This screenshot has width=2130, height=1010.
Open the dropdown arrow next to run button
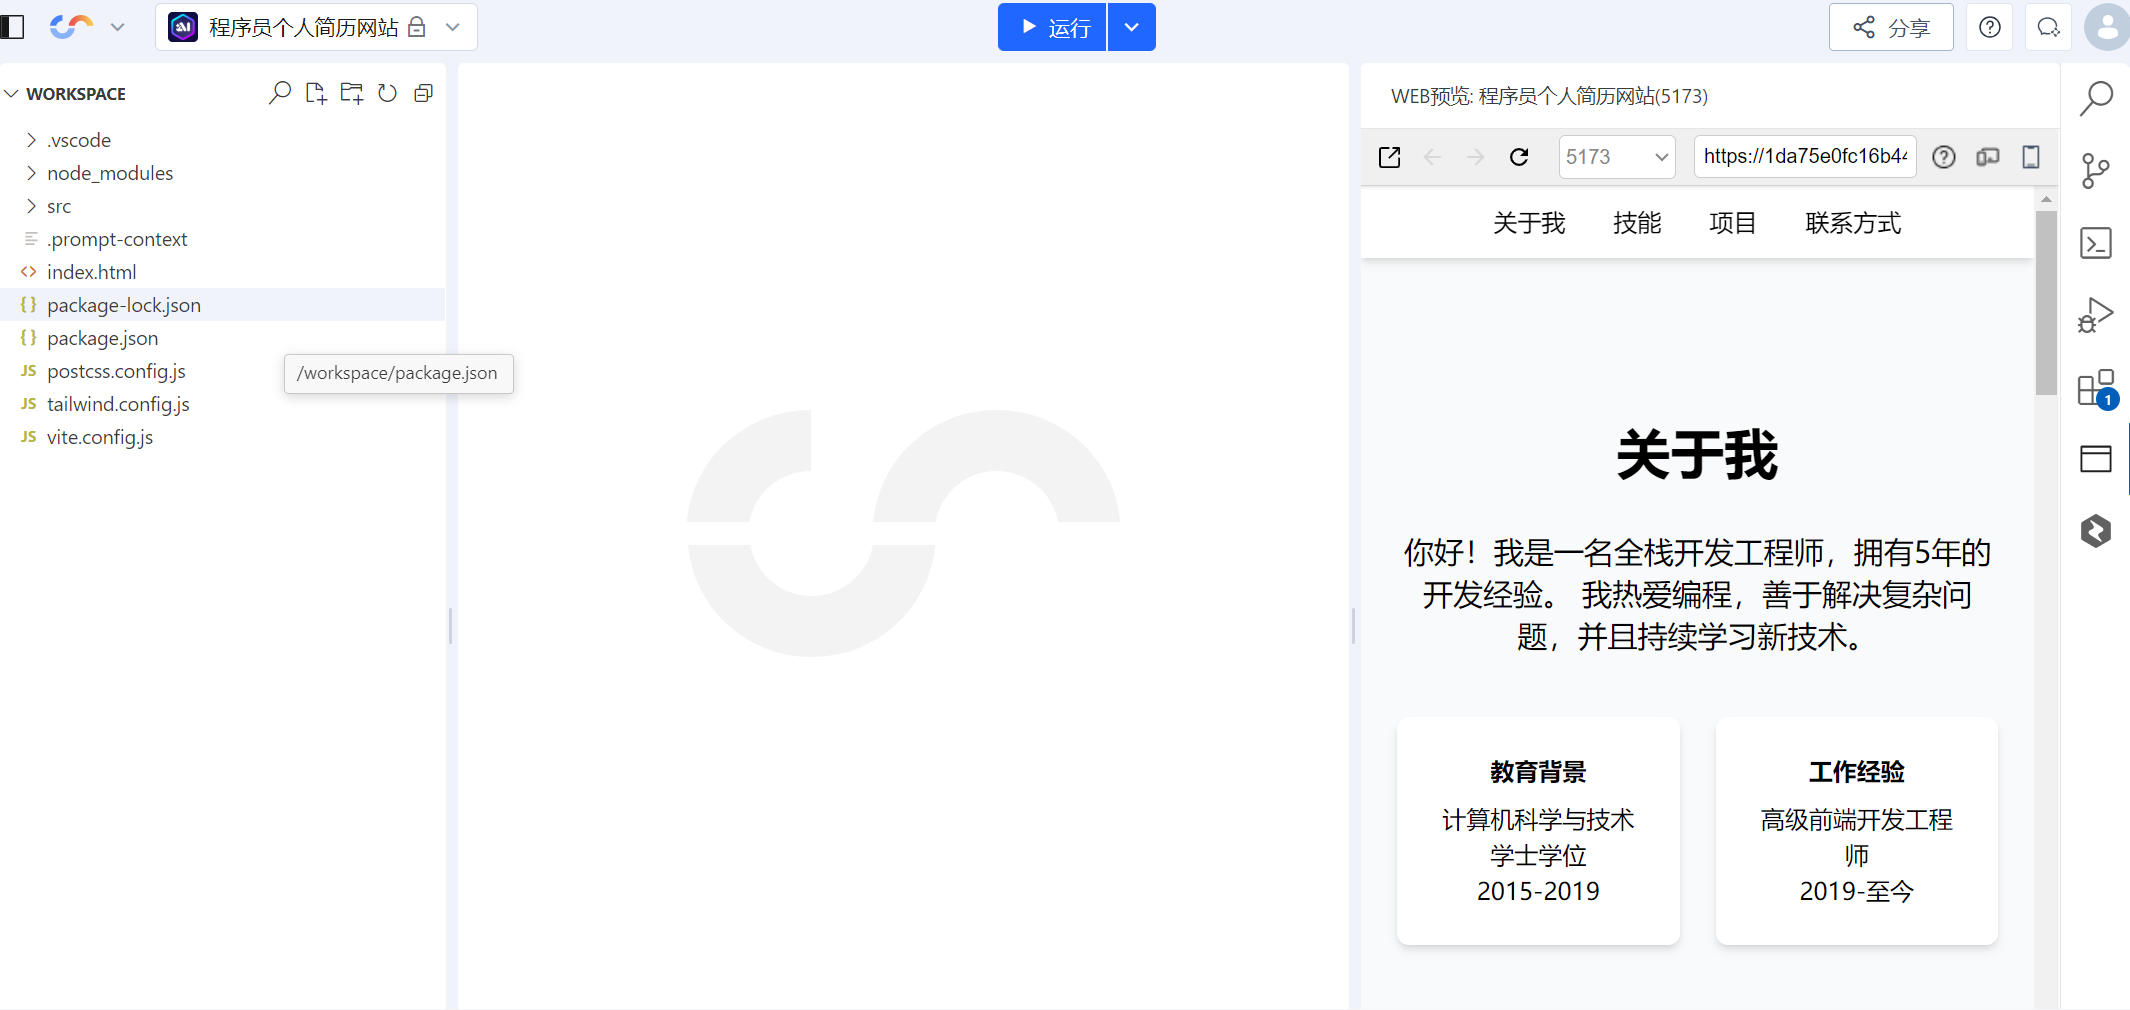[1132, 27]
